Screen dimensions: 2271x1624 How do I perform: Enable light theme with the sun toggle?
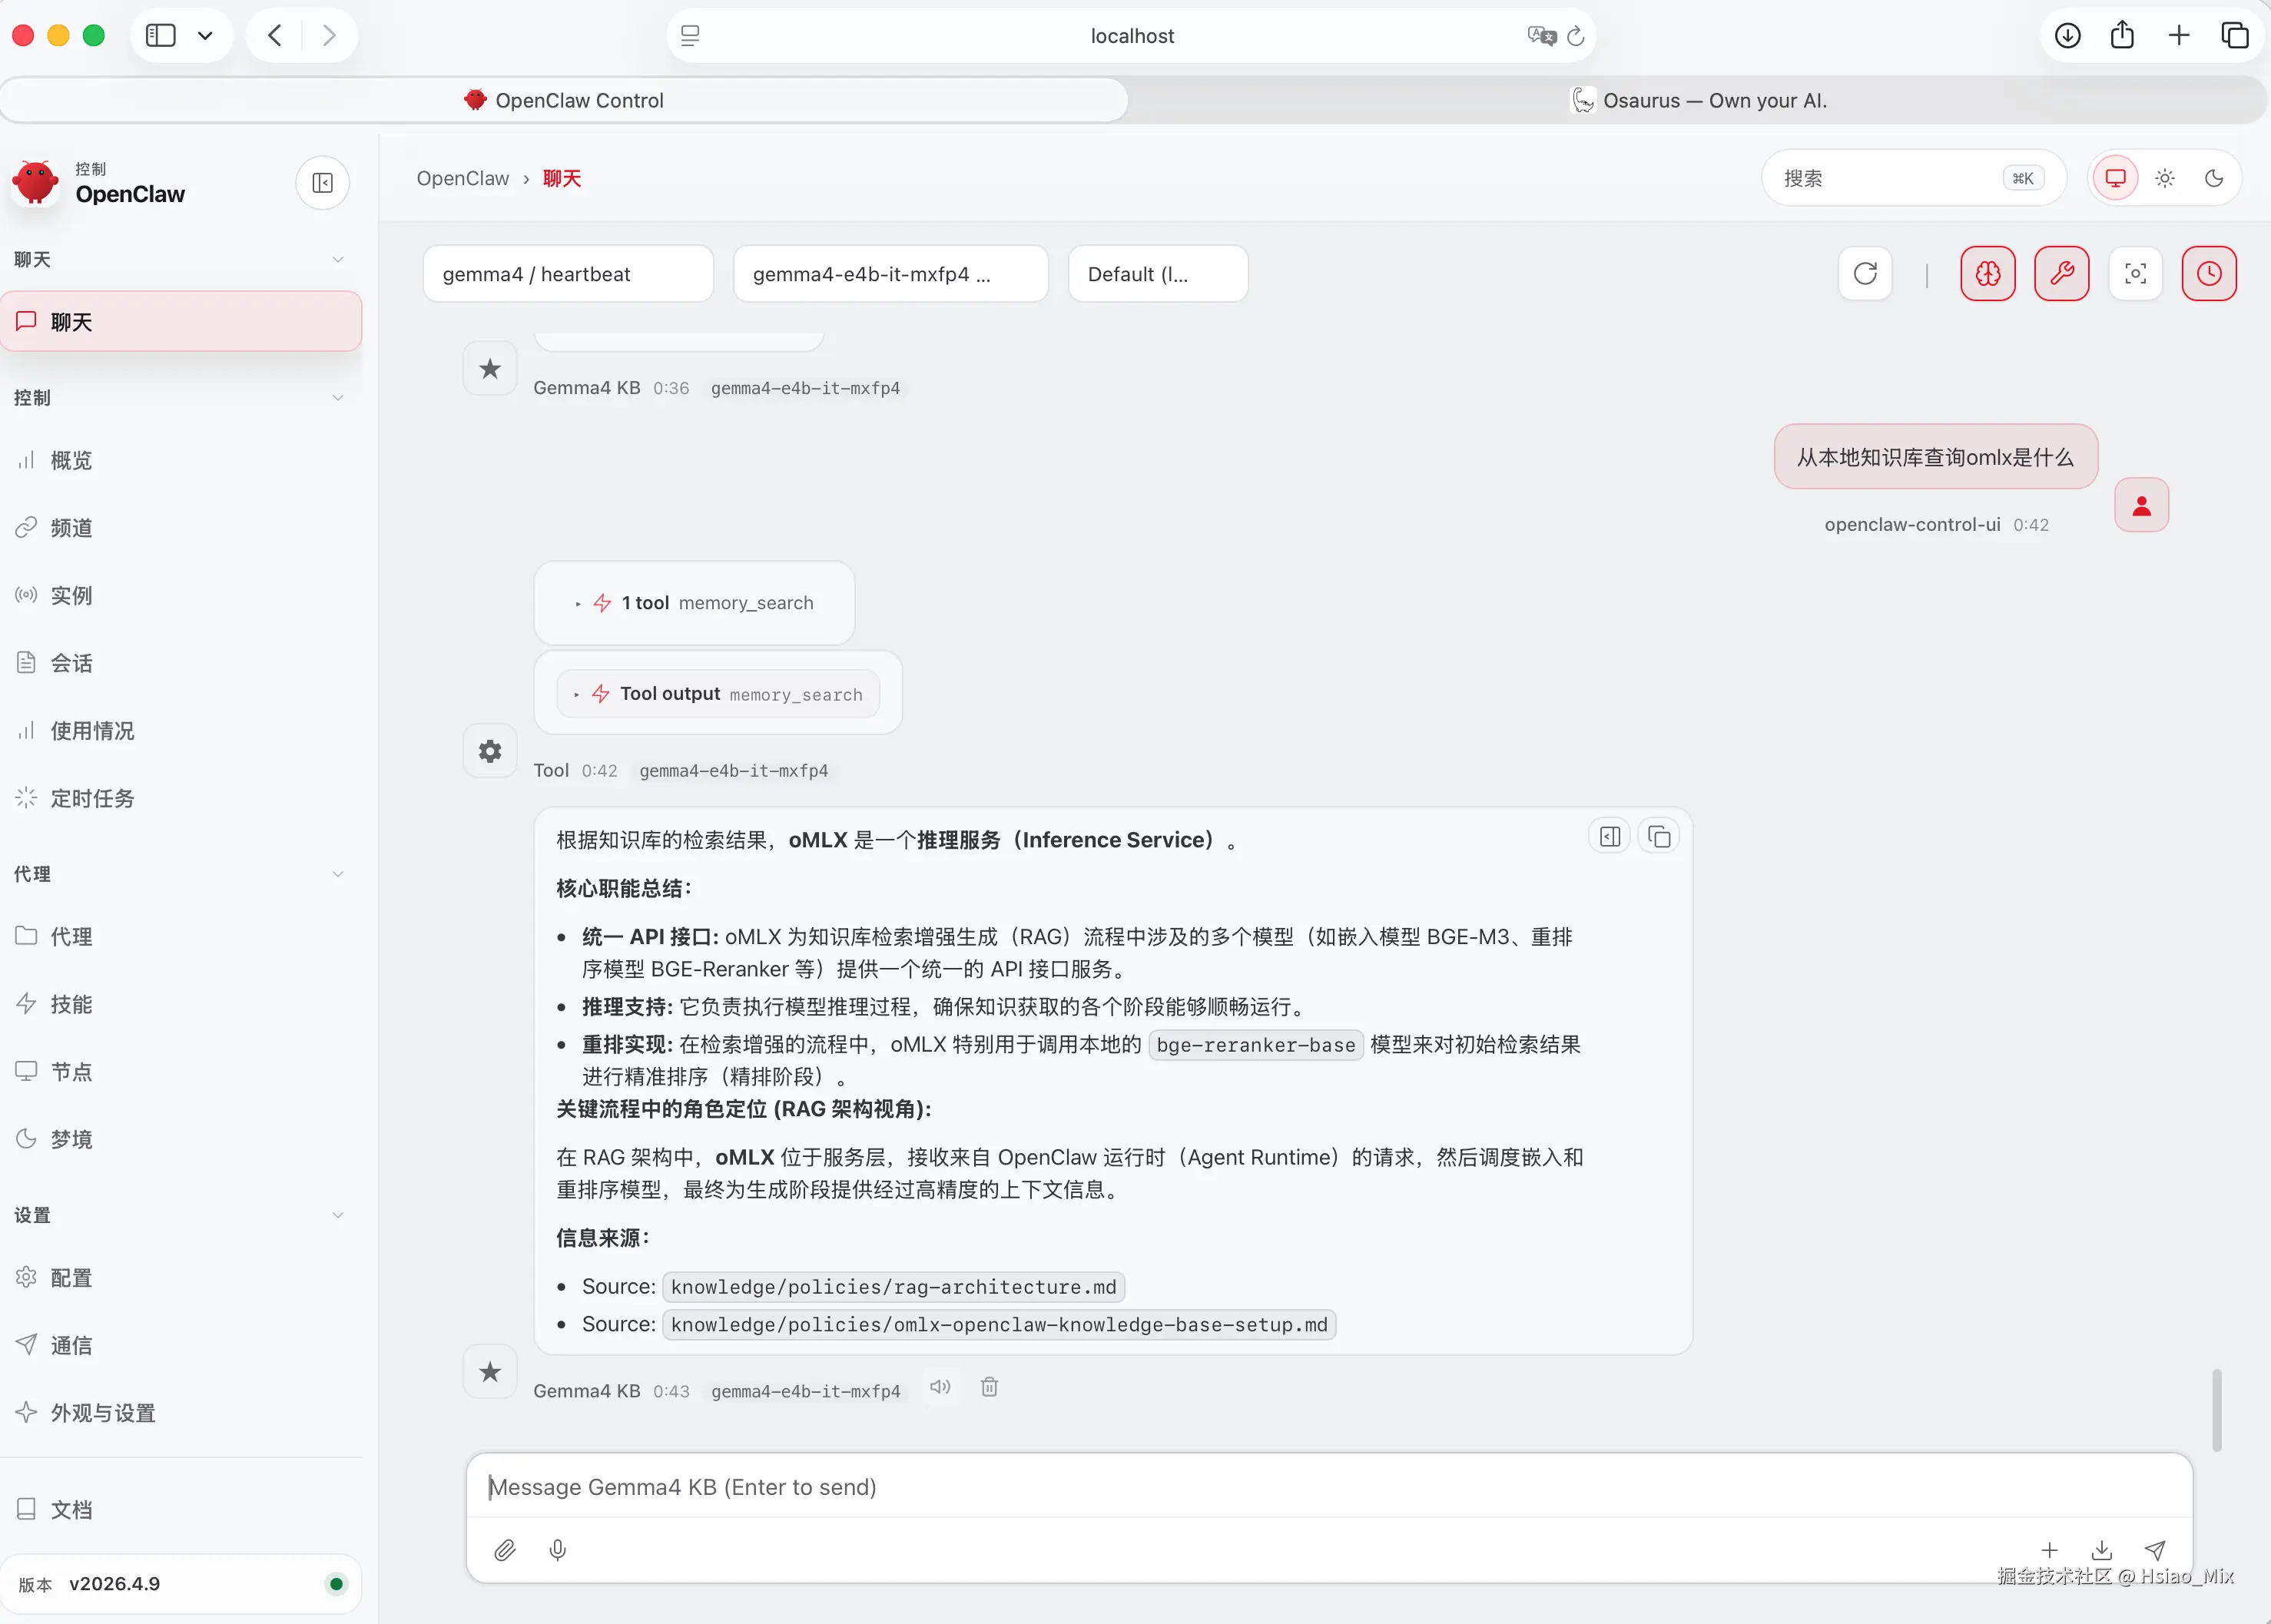click(x=2164, y=178)
